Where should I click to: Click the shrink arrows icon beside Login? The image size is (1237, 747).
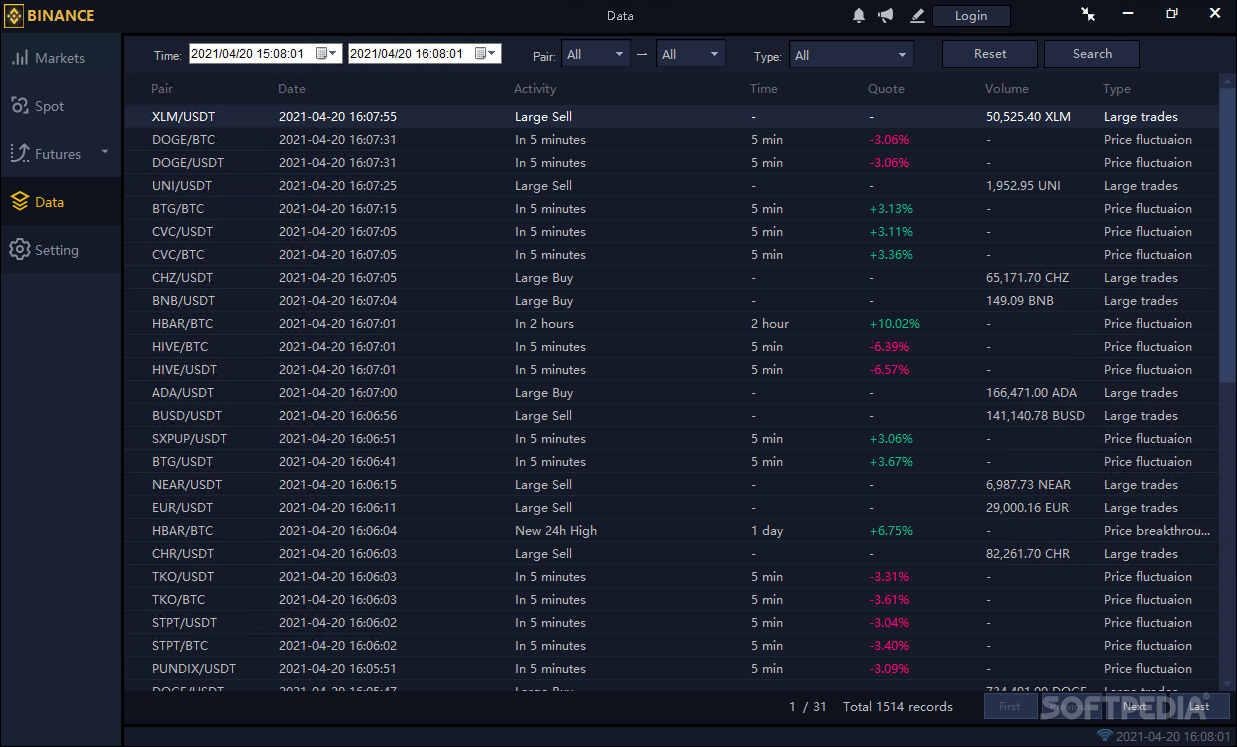tap(1088, 14)
